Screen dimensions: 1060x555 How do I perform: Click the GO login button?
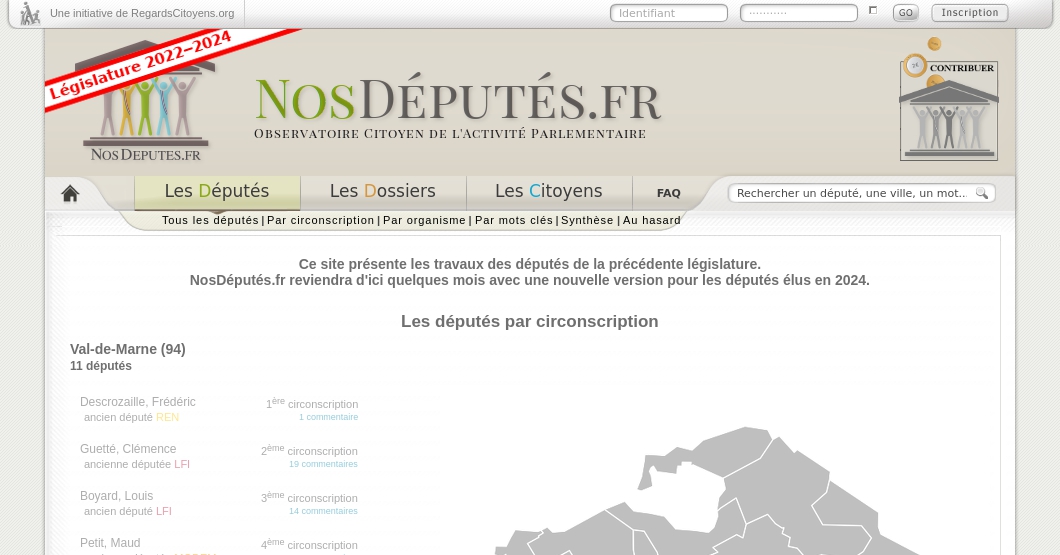[x=905, y=13]
